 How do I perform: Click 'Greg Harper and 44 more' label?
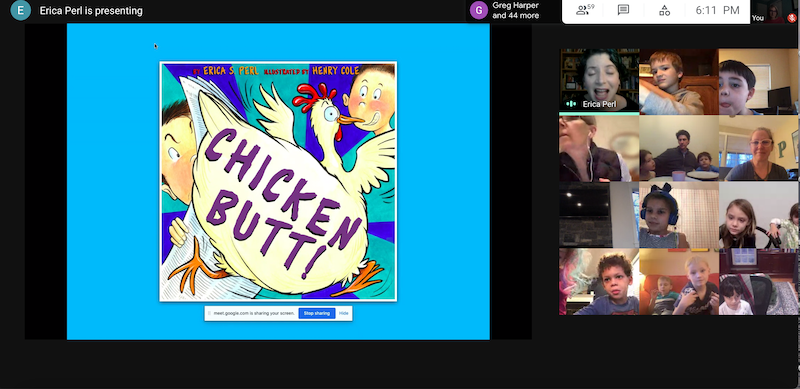tap(515, 10)
